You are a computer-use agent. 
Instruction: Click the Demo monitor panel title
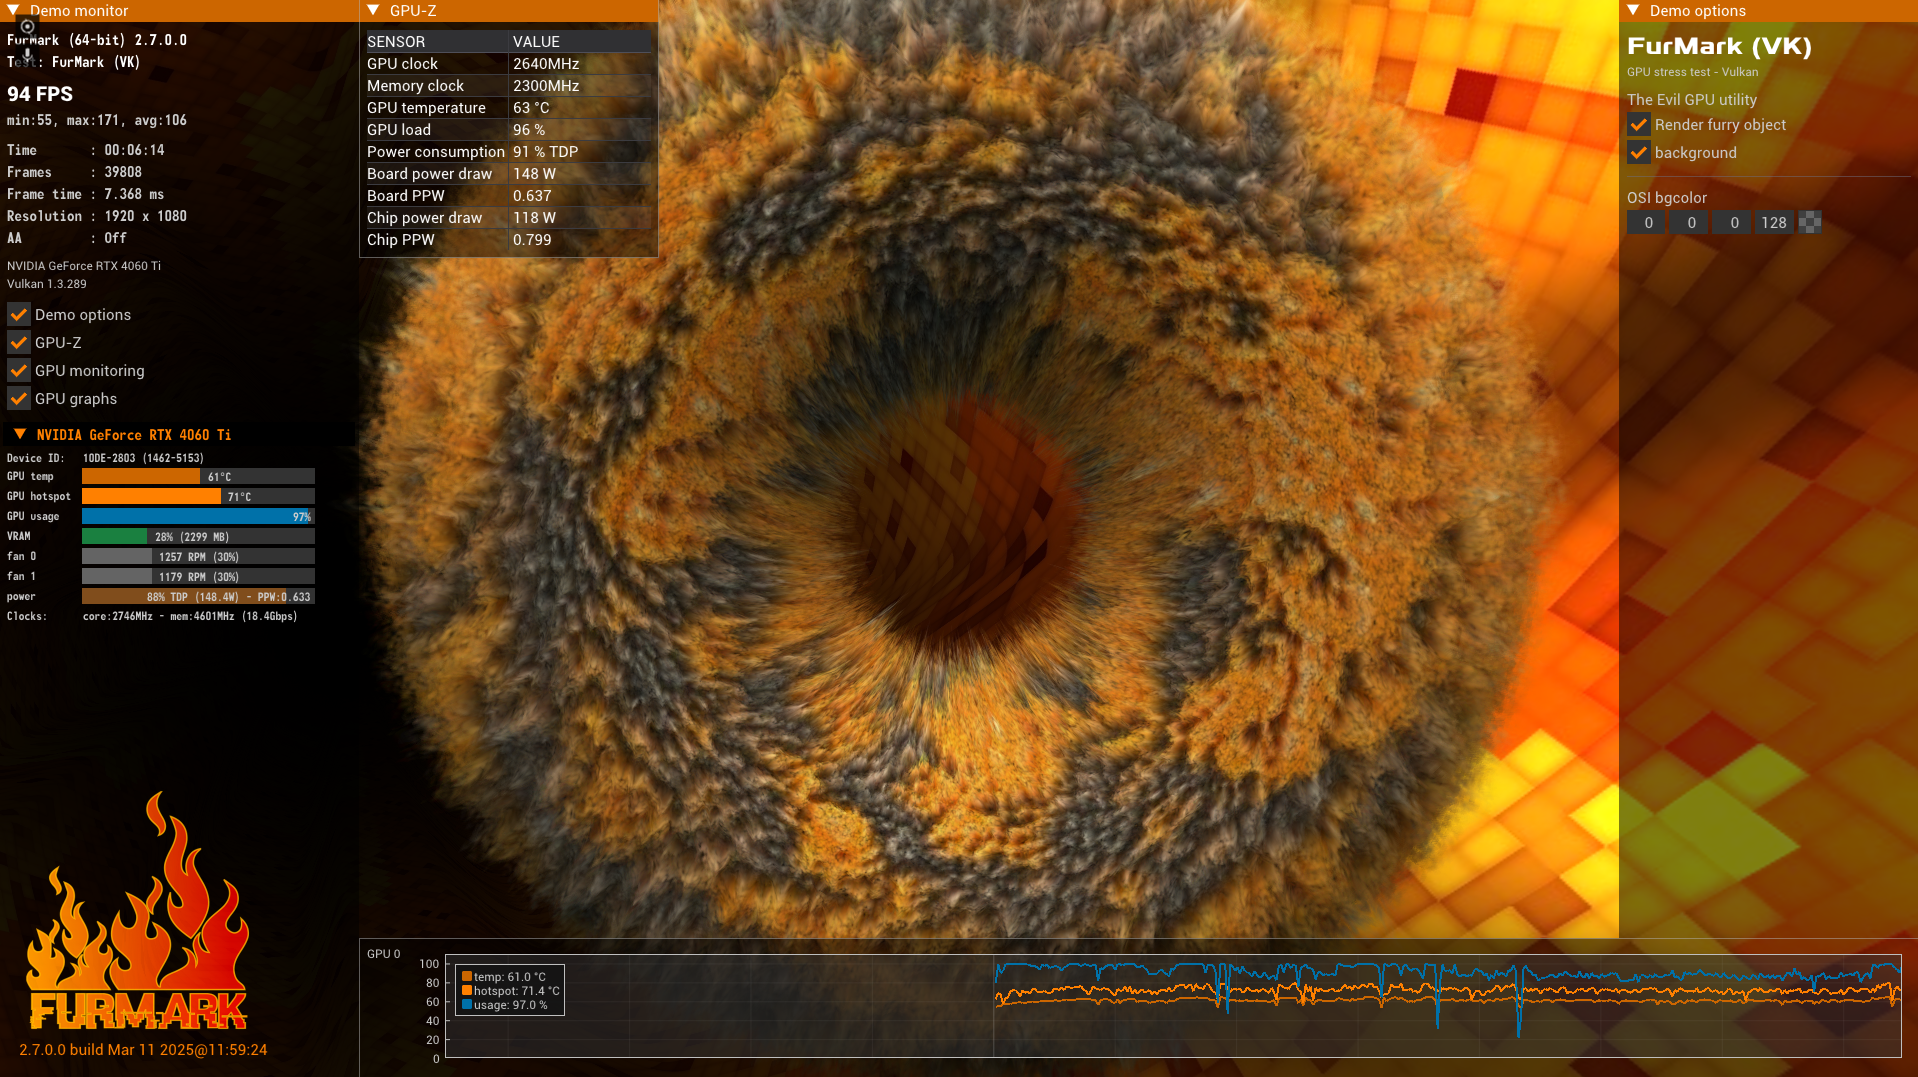coord(79,10)
